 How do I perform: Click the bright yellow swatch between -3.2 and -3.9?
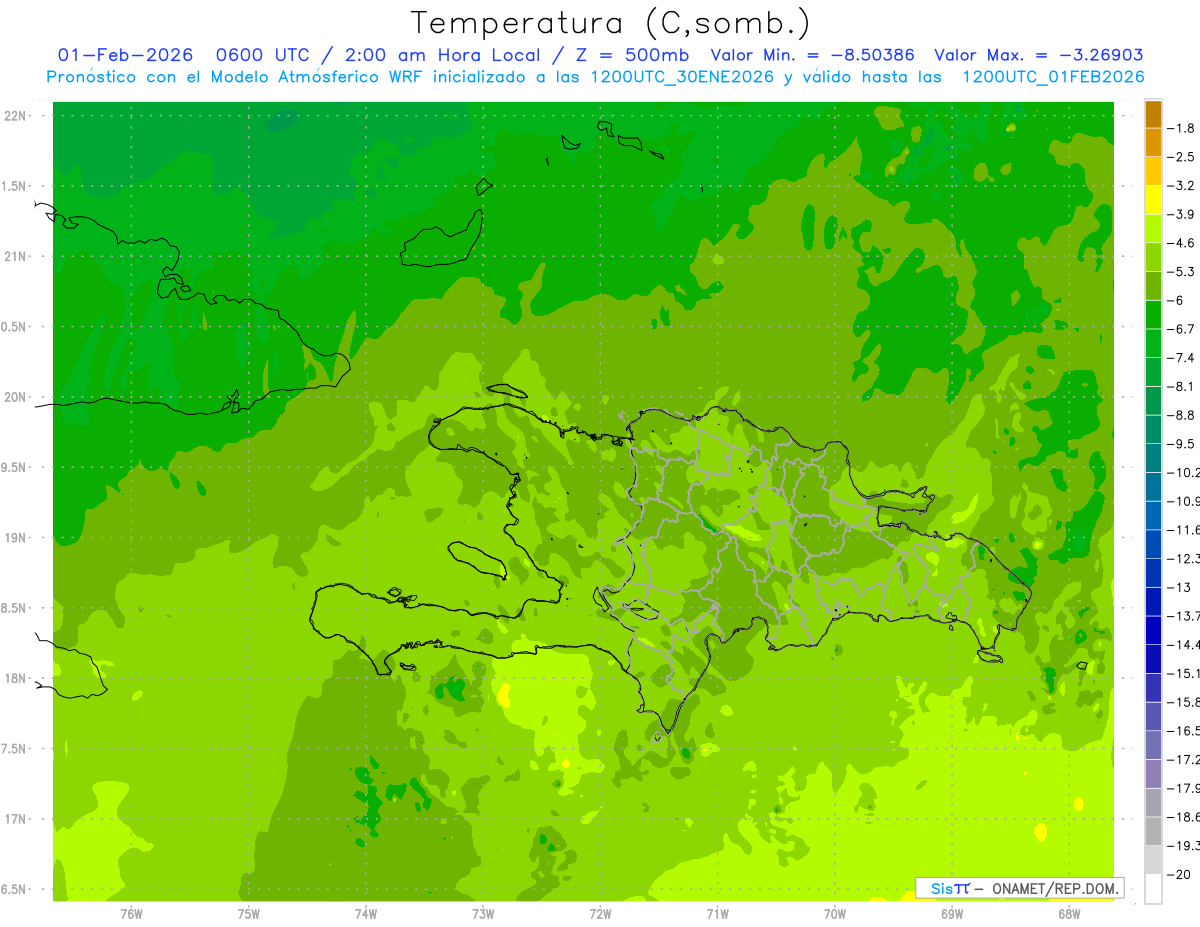pos(1153,200)
